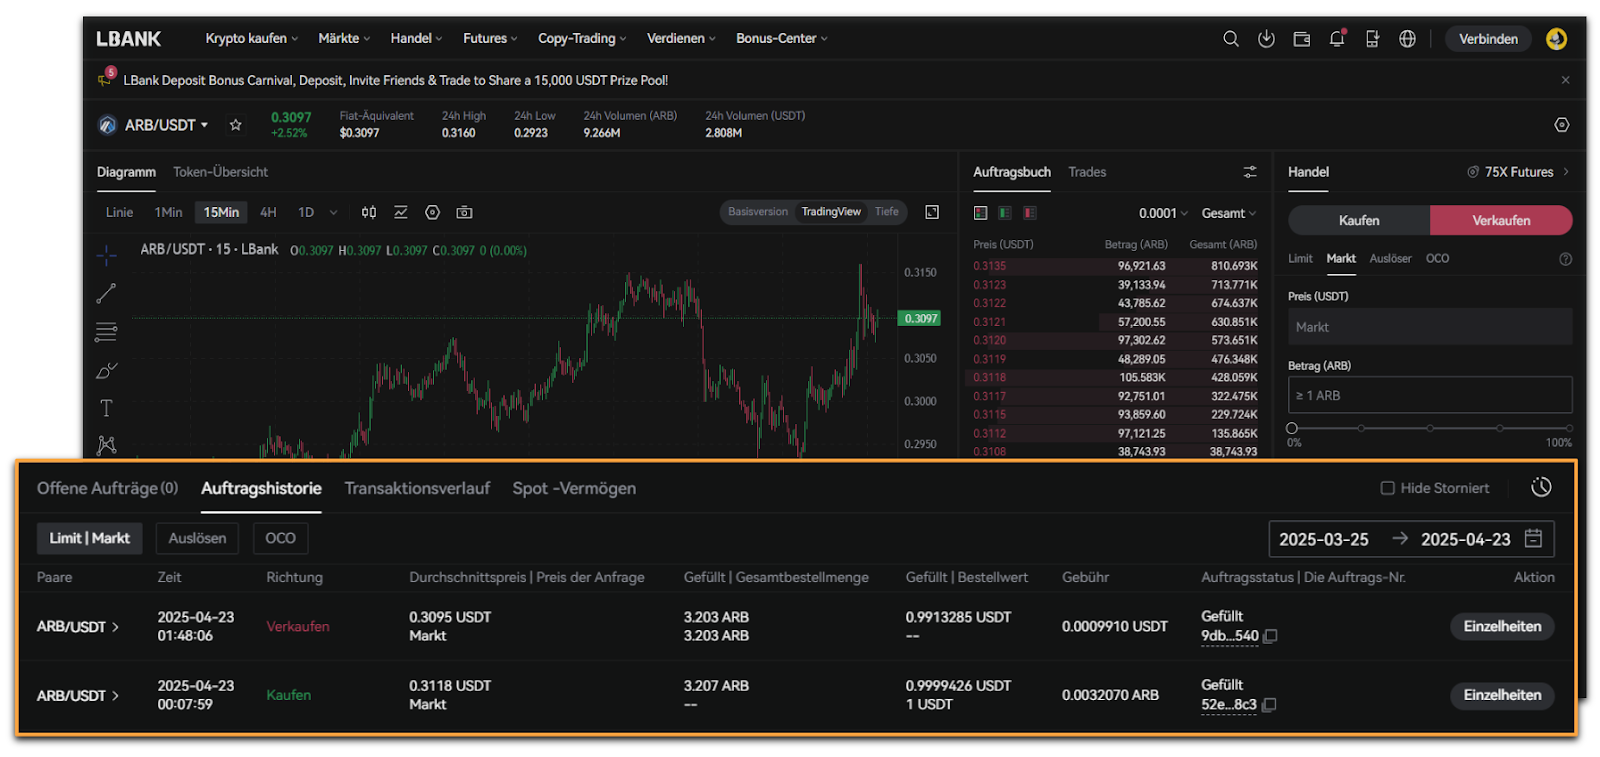1600x757 pixels.
Task: Open the search magnifier in header
Action: (x=1231, y=39)
